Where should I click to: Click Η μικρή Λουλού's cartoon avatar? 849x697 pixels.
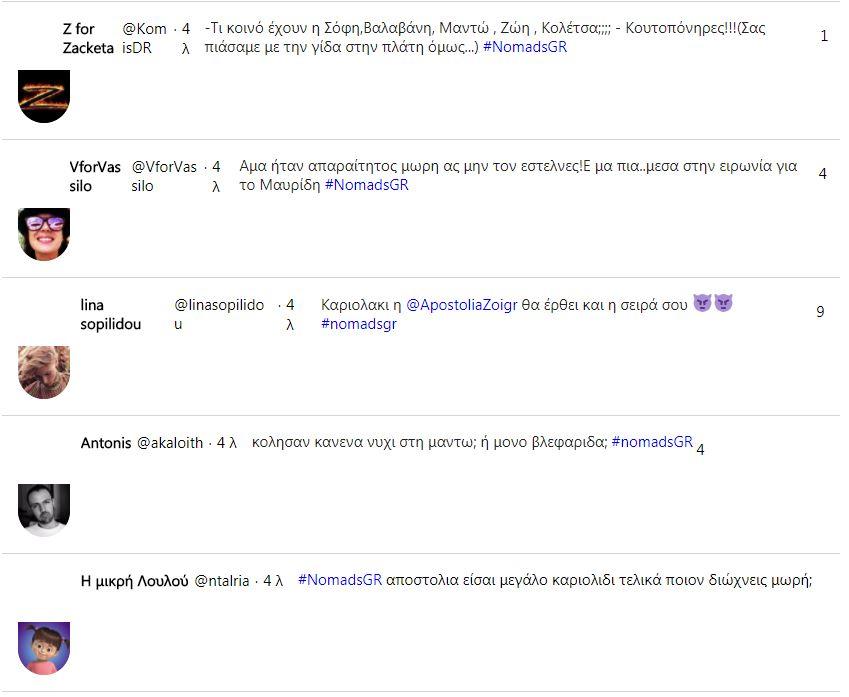coord(44,648)
